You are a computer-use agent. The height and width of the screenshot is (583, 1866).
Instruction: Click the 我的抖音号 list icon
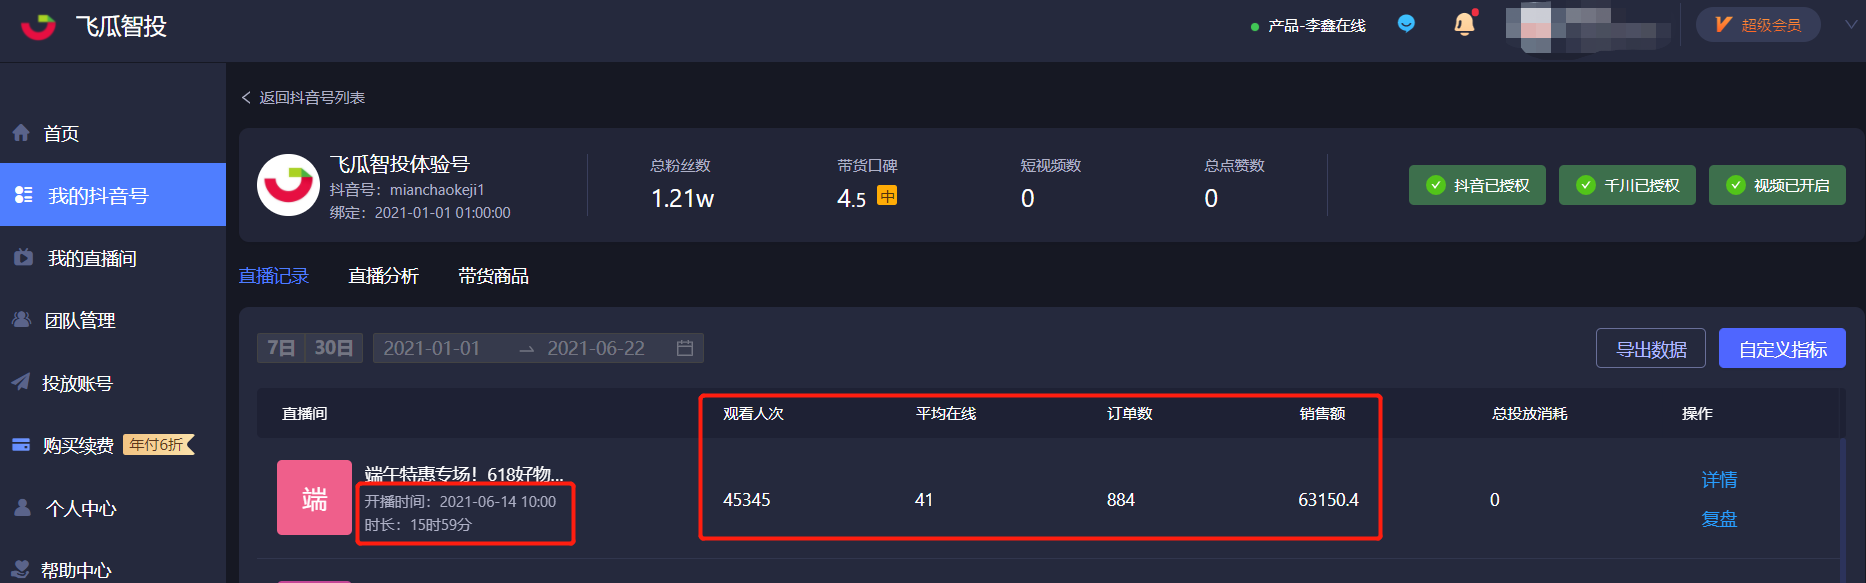[24, 195]
